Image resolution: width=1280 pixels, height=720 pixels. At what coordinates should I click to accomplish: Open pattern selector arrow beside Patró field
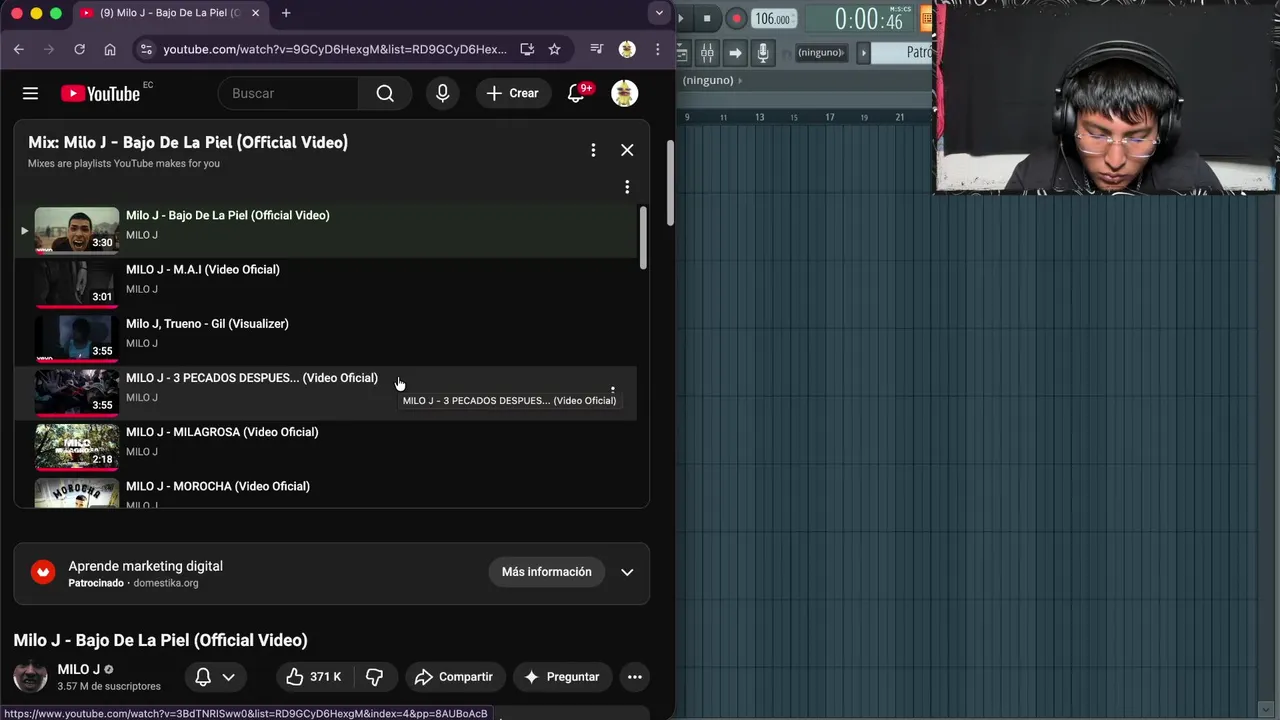(x=865, y=52)
